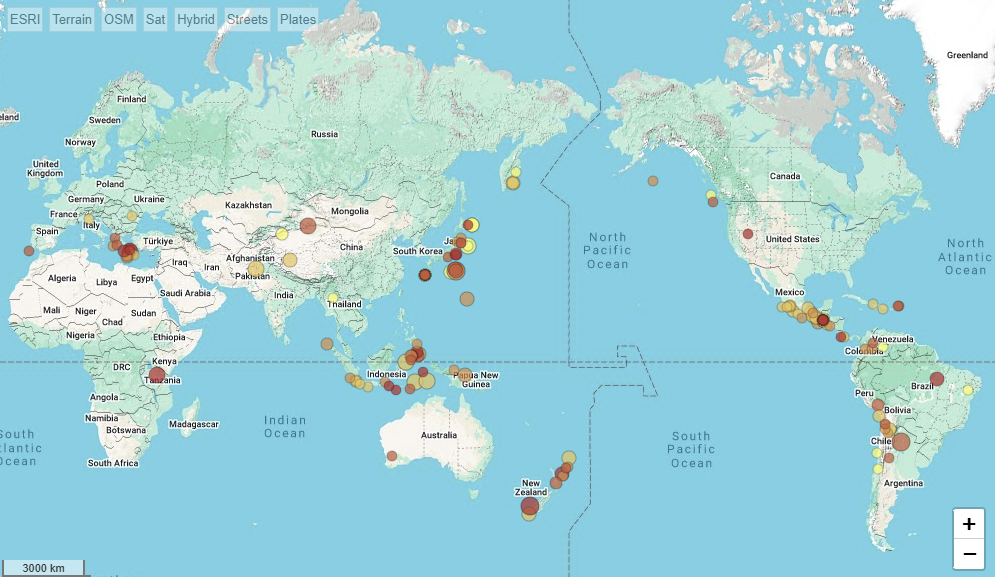This screenshot has width=995, height=577.
Task: Click the Indian Ocean label
Action: 285,427
